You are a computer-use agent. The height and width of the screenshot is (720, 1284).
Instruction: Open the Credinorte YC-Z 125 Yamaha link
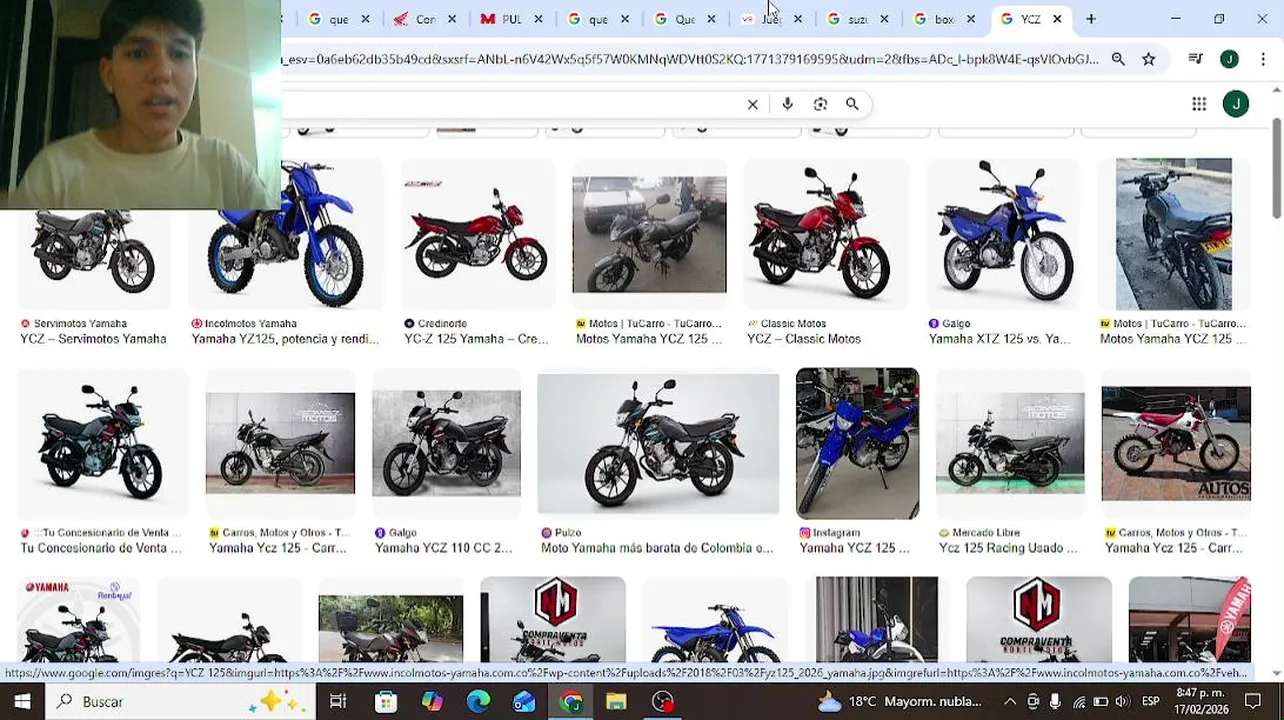pos(476,339)
